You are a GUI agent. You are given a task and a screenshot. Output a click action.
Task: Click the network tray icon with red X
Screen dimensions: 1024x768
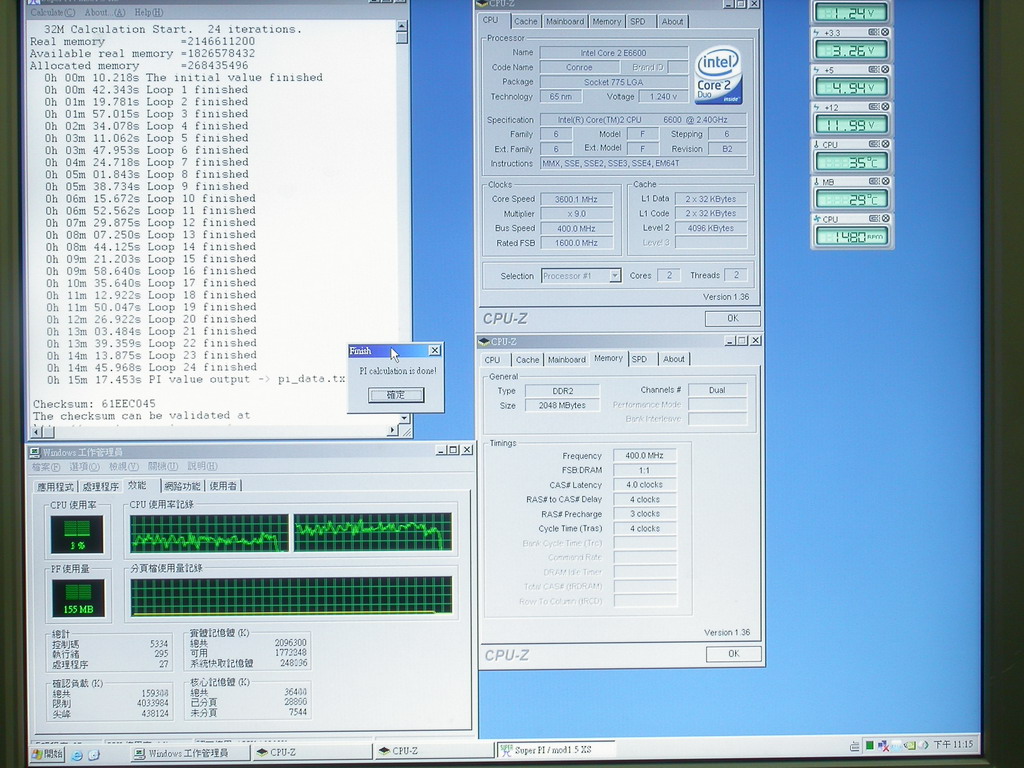[884, 745]
